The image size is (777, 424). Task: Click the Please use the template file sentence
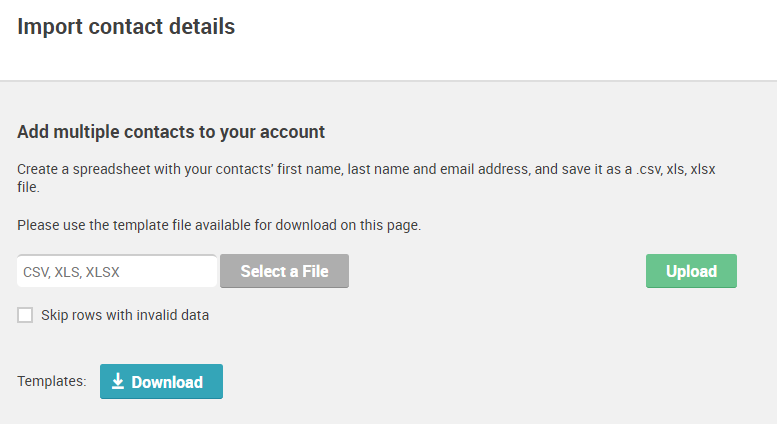(x=219, y=225)
